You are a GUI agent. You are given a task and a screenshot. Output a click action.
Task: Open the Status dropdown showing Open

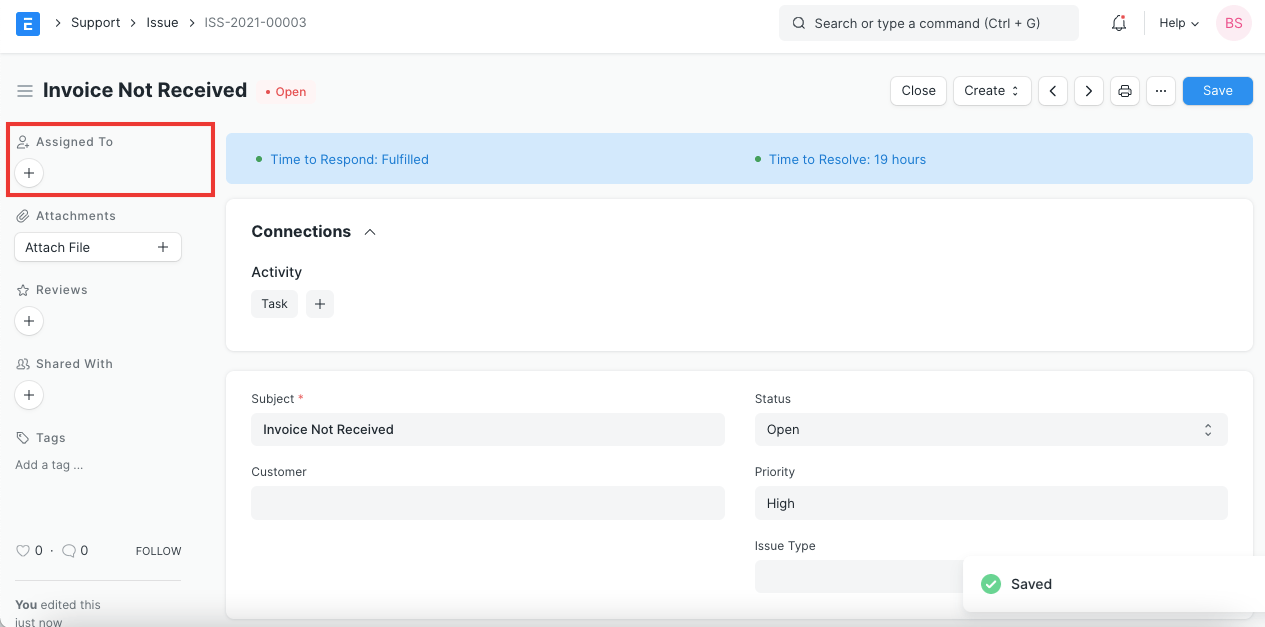[990, 429]
